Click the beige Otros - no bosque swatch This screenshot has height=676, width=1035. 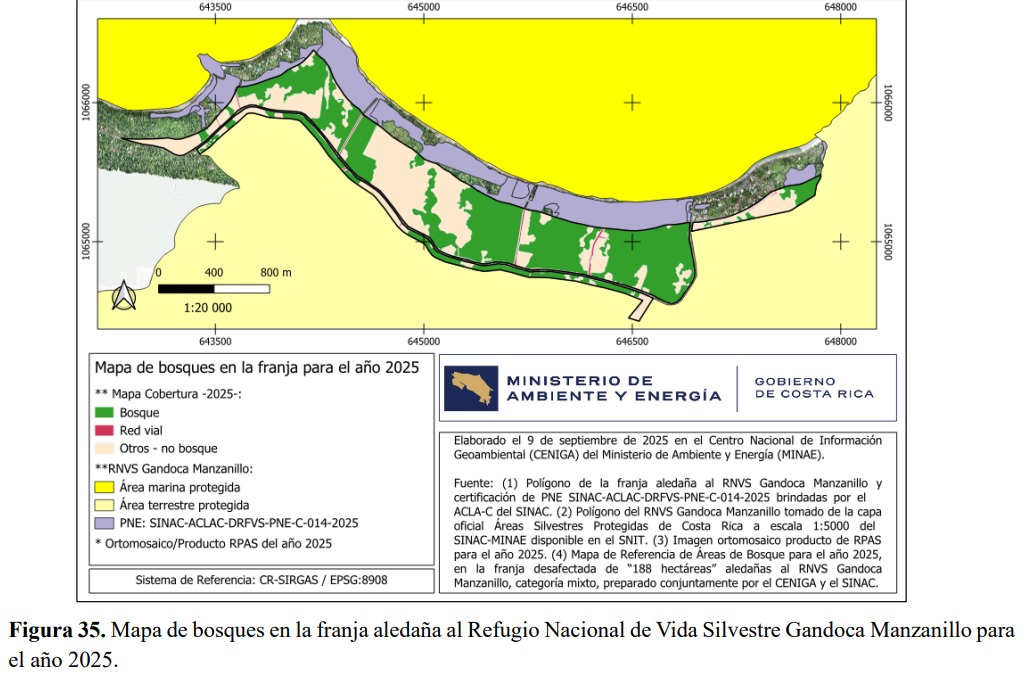(104, 449)
